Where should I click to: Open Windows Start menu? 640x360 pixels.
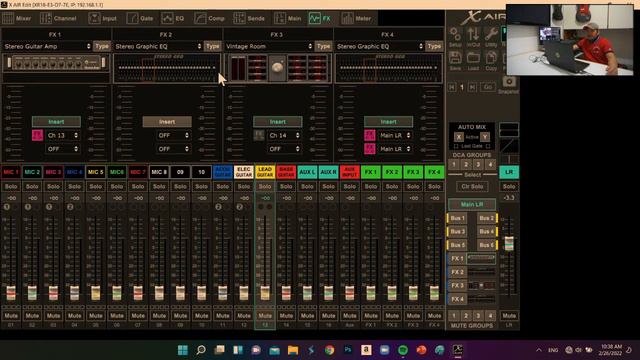(182, 350)
